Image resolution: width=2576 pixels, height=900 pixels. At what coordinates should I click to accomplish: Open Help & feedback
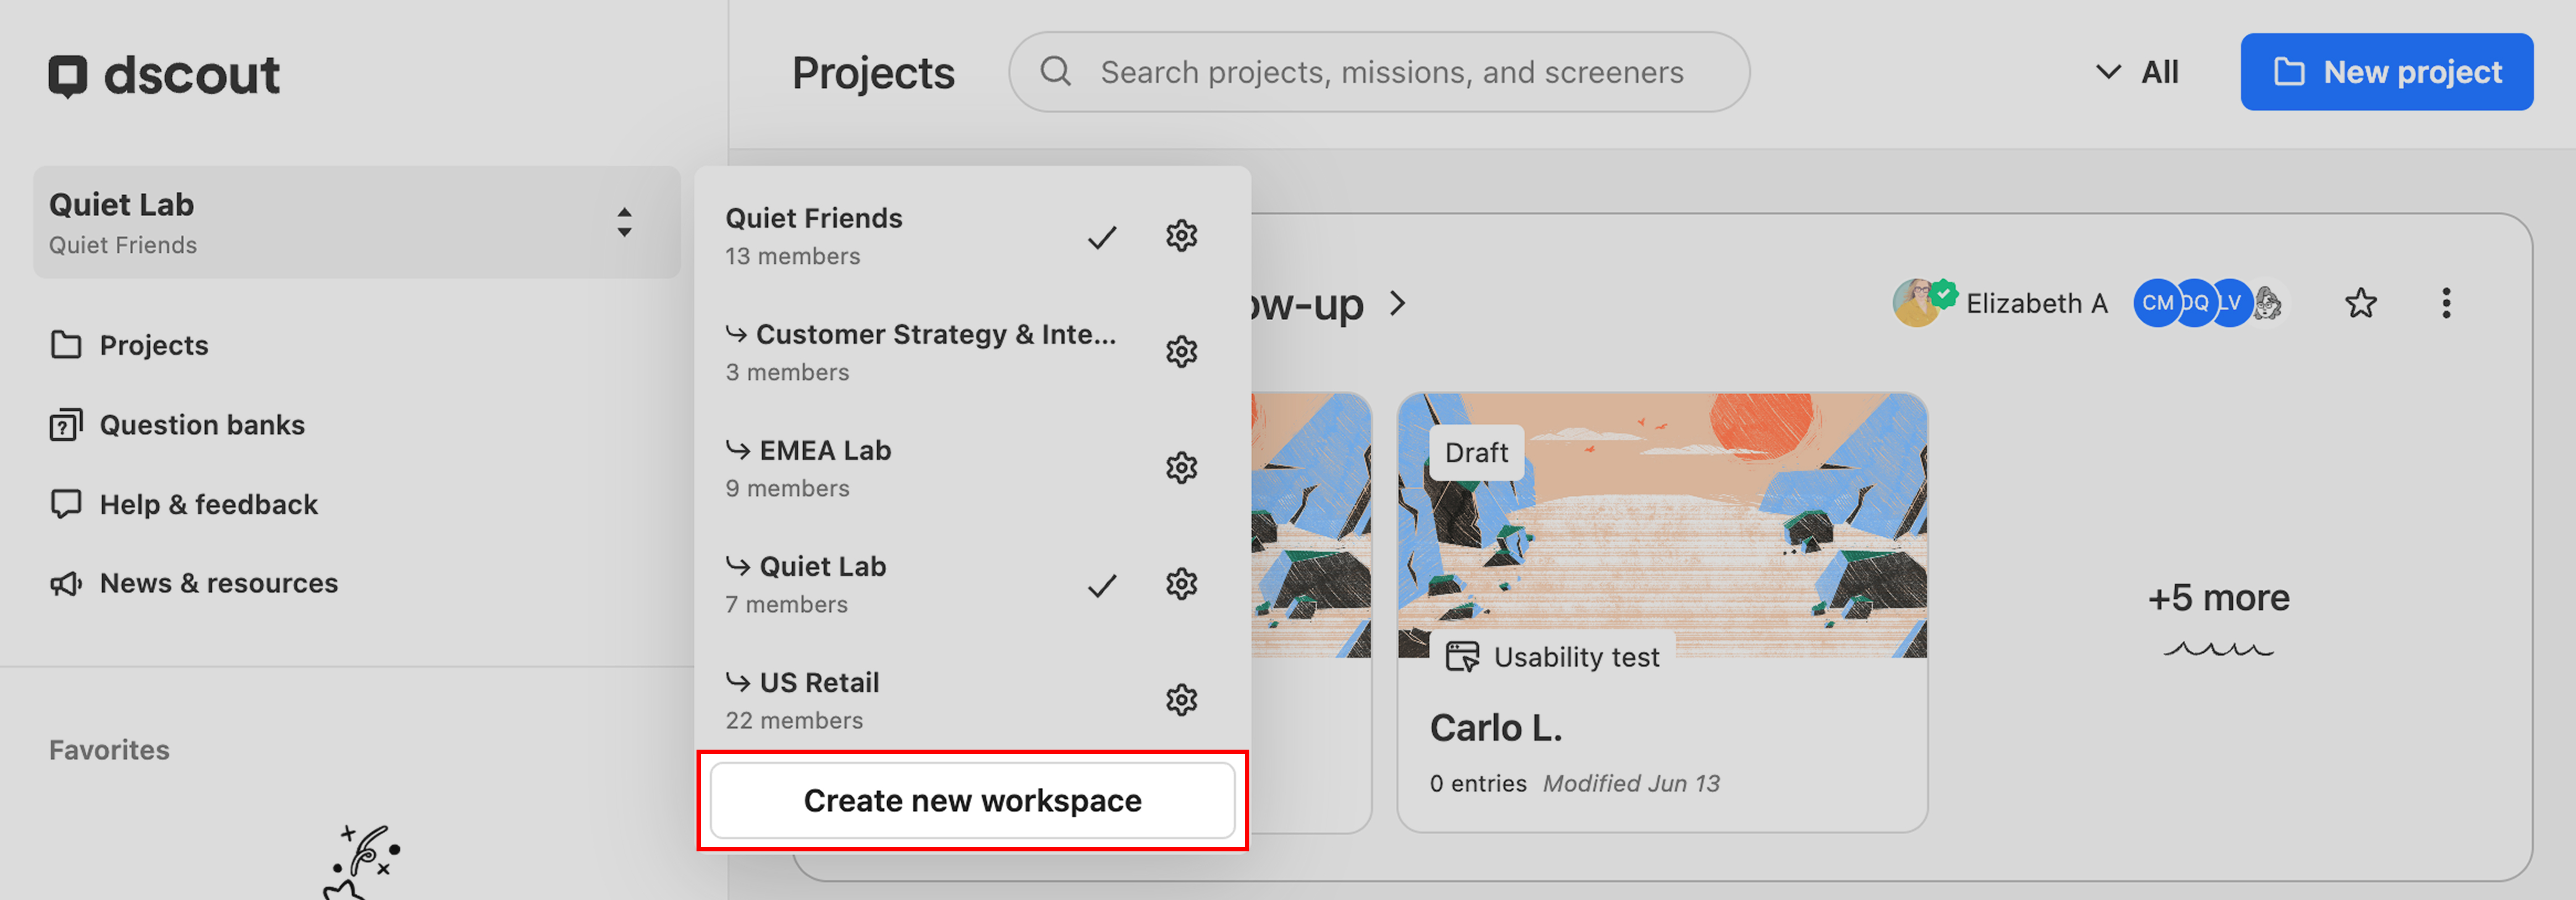click(208, 504)
